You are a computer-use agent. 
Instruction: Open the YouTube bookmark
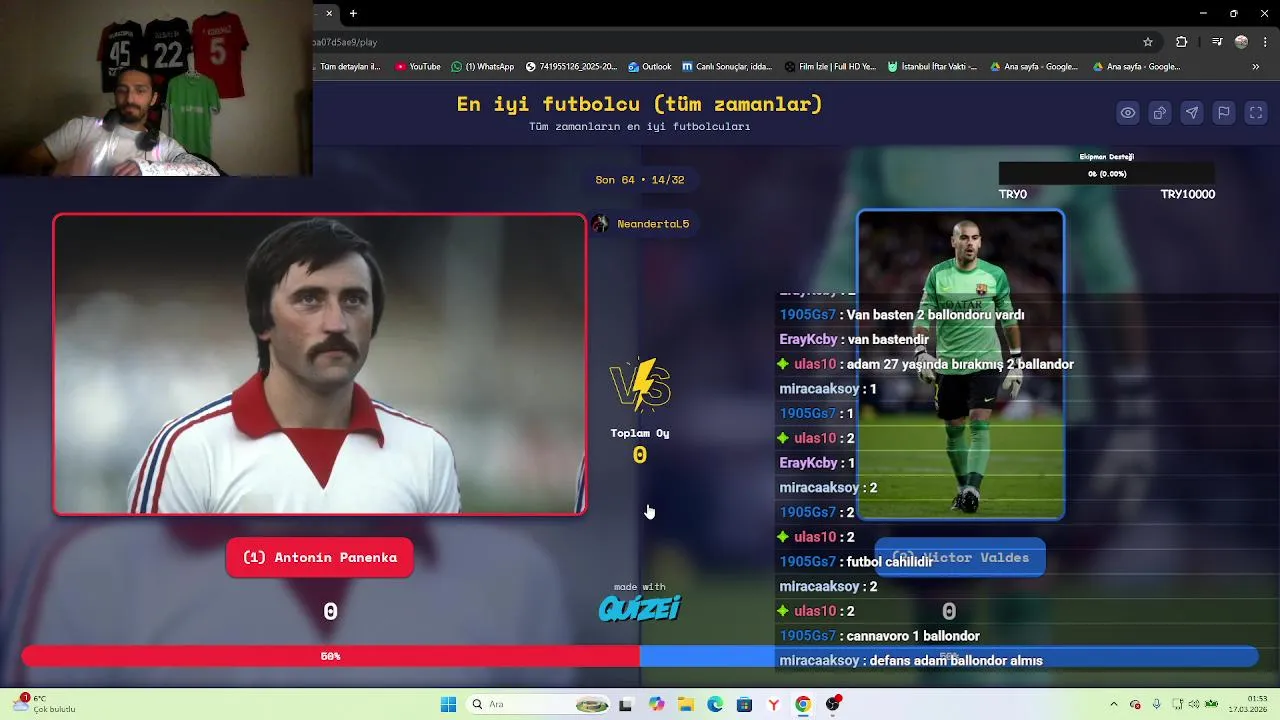[417, 67]
